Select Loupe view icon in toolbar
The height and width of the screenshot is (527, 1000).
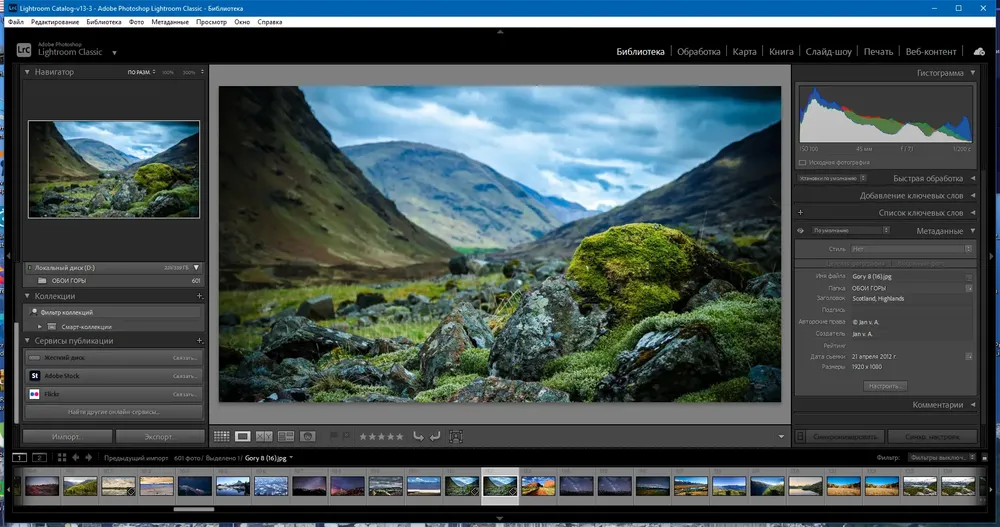243,436
